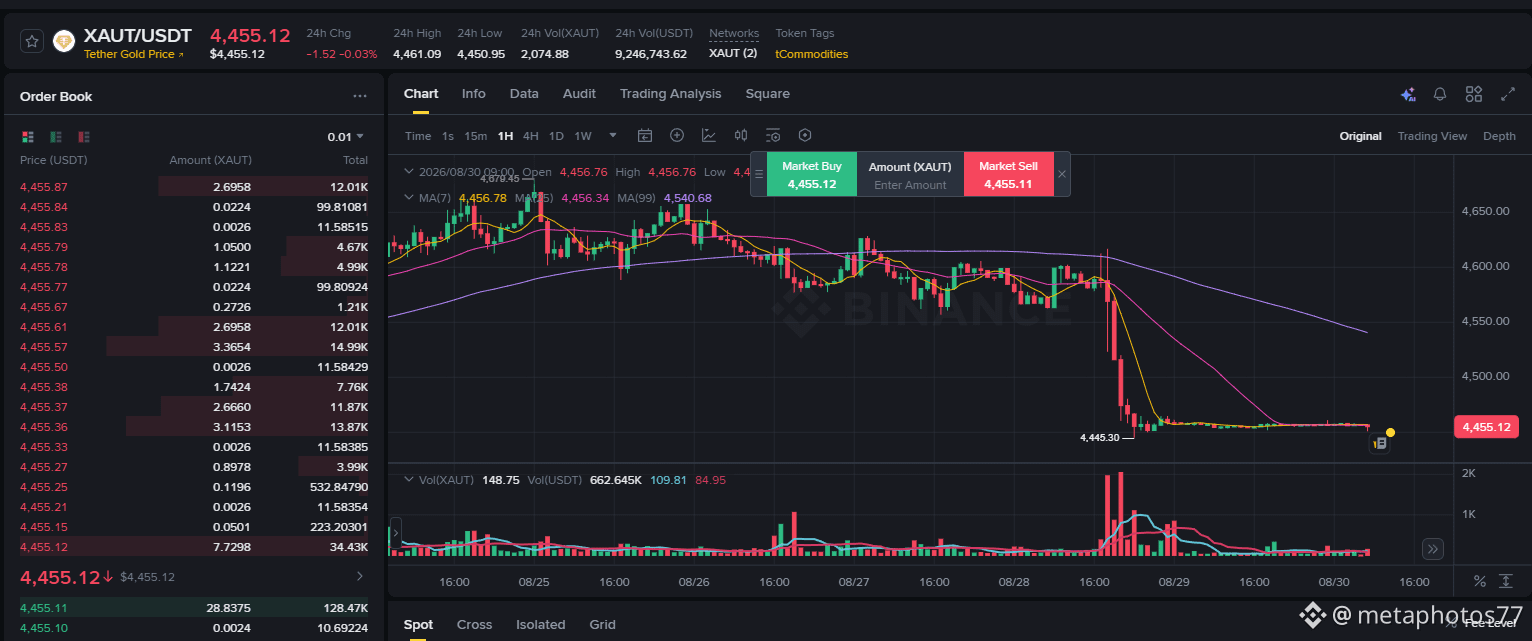
Task: Open the Square tab
Action: 767,94
